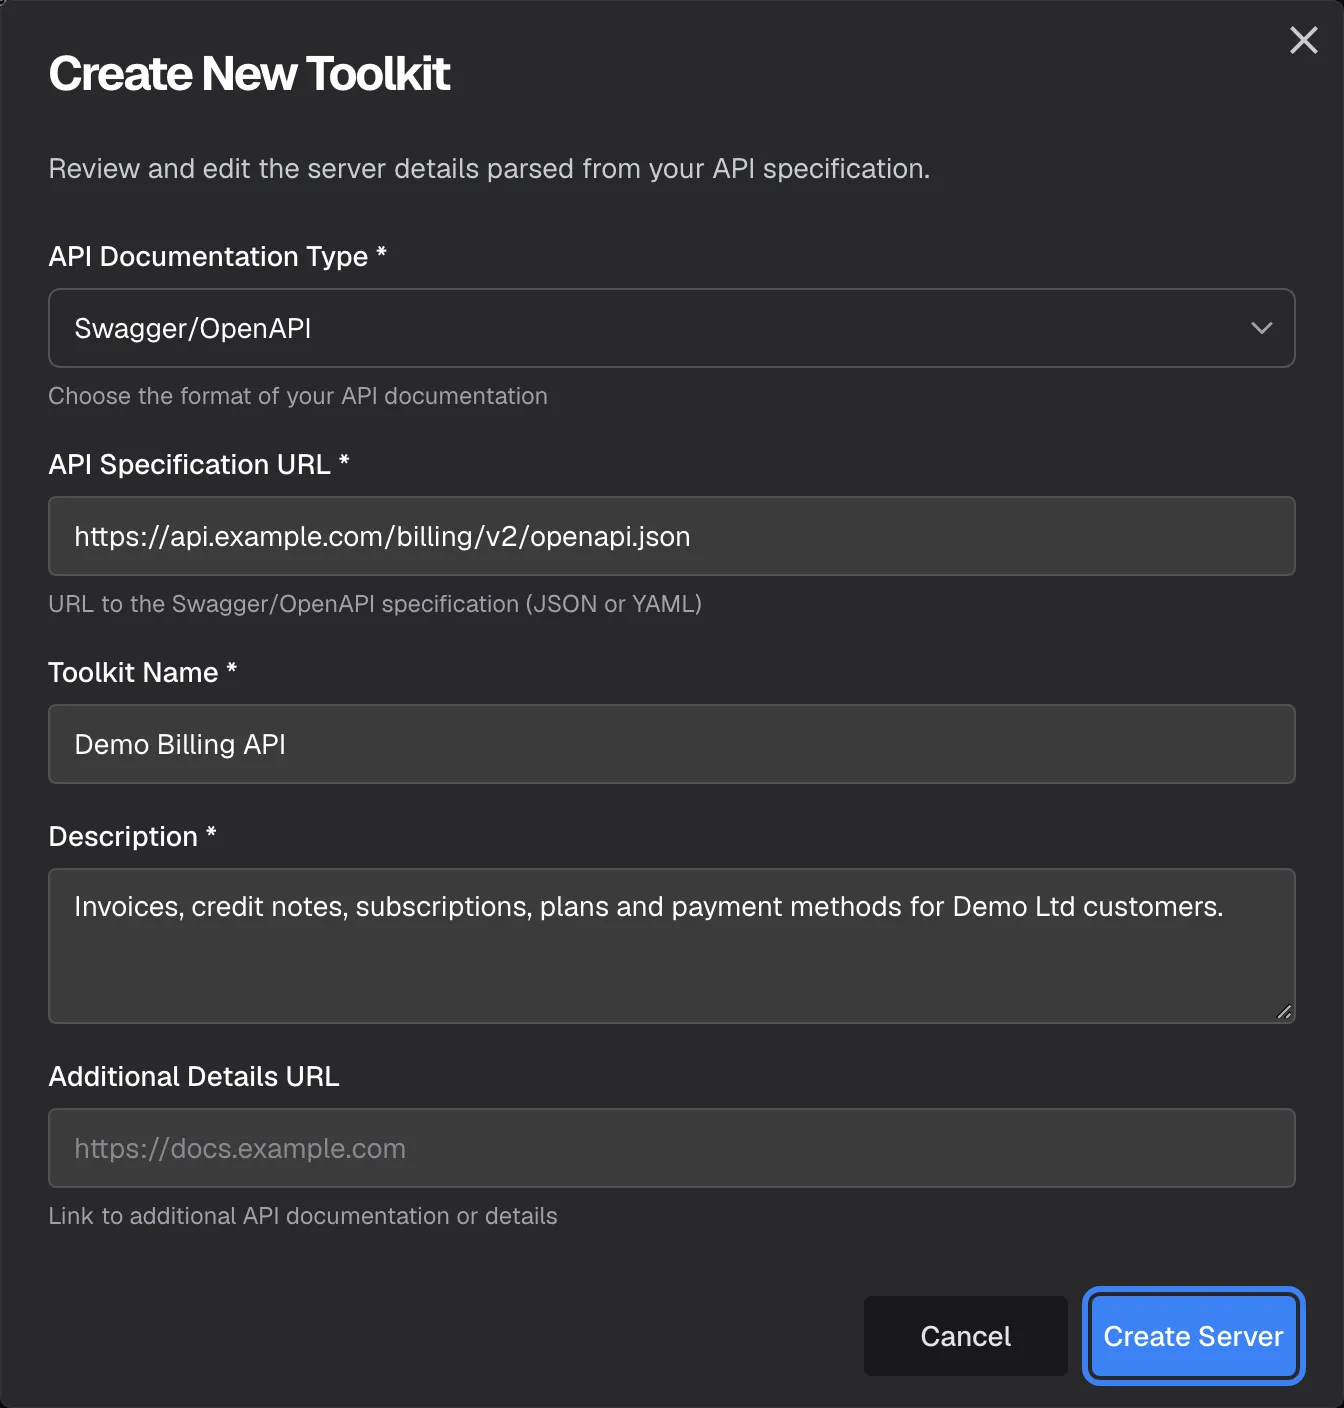
Task: Click the "API Documentation Type" label
Action: [217, 256]
